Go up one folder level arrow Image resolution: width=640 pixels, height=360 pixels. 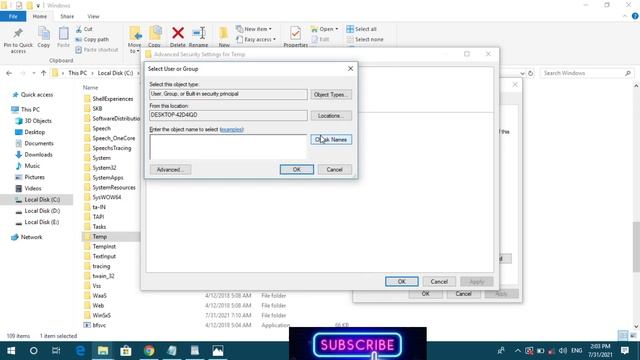click(43, 73)
